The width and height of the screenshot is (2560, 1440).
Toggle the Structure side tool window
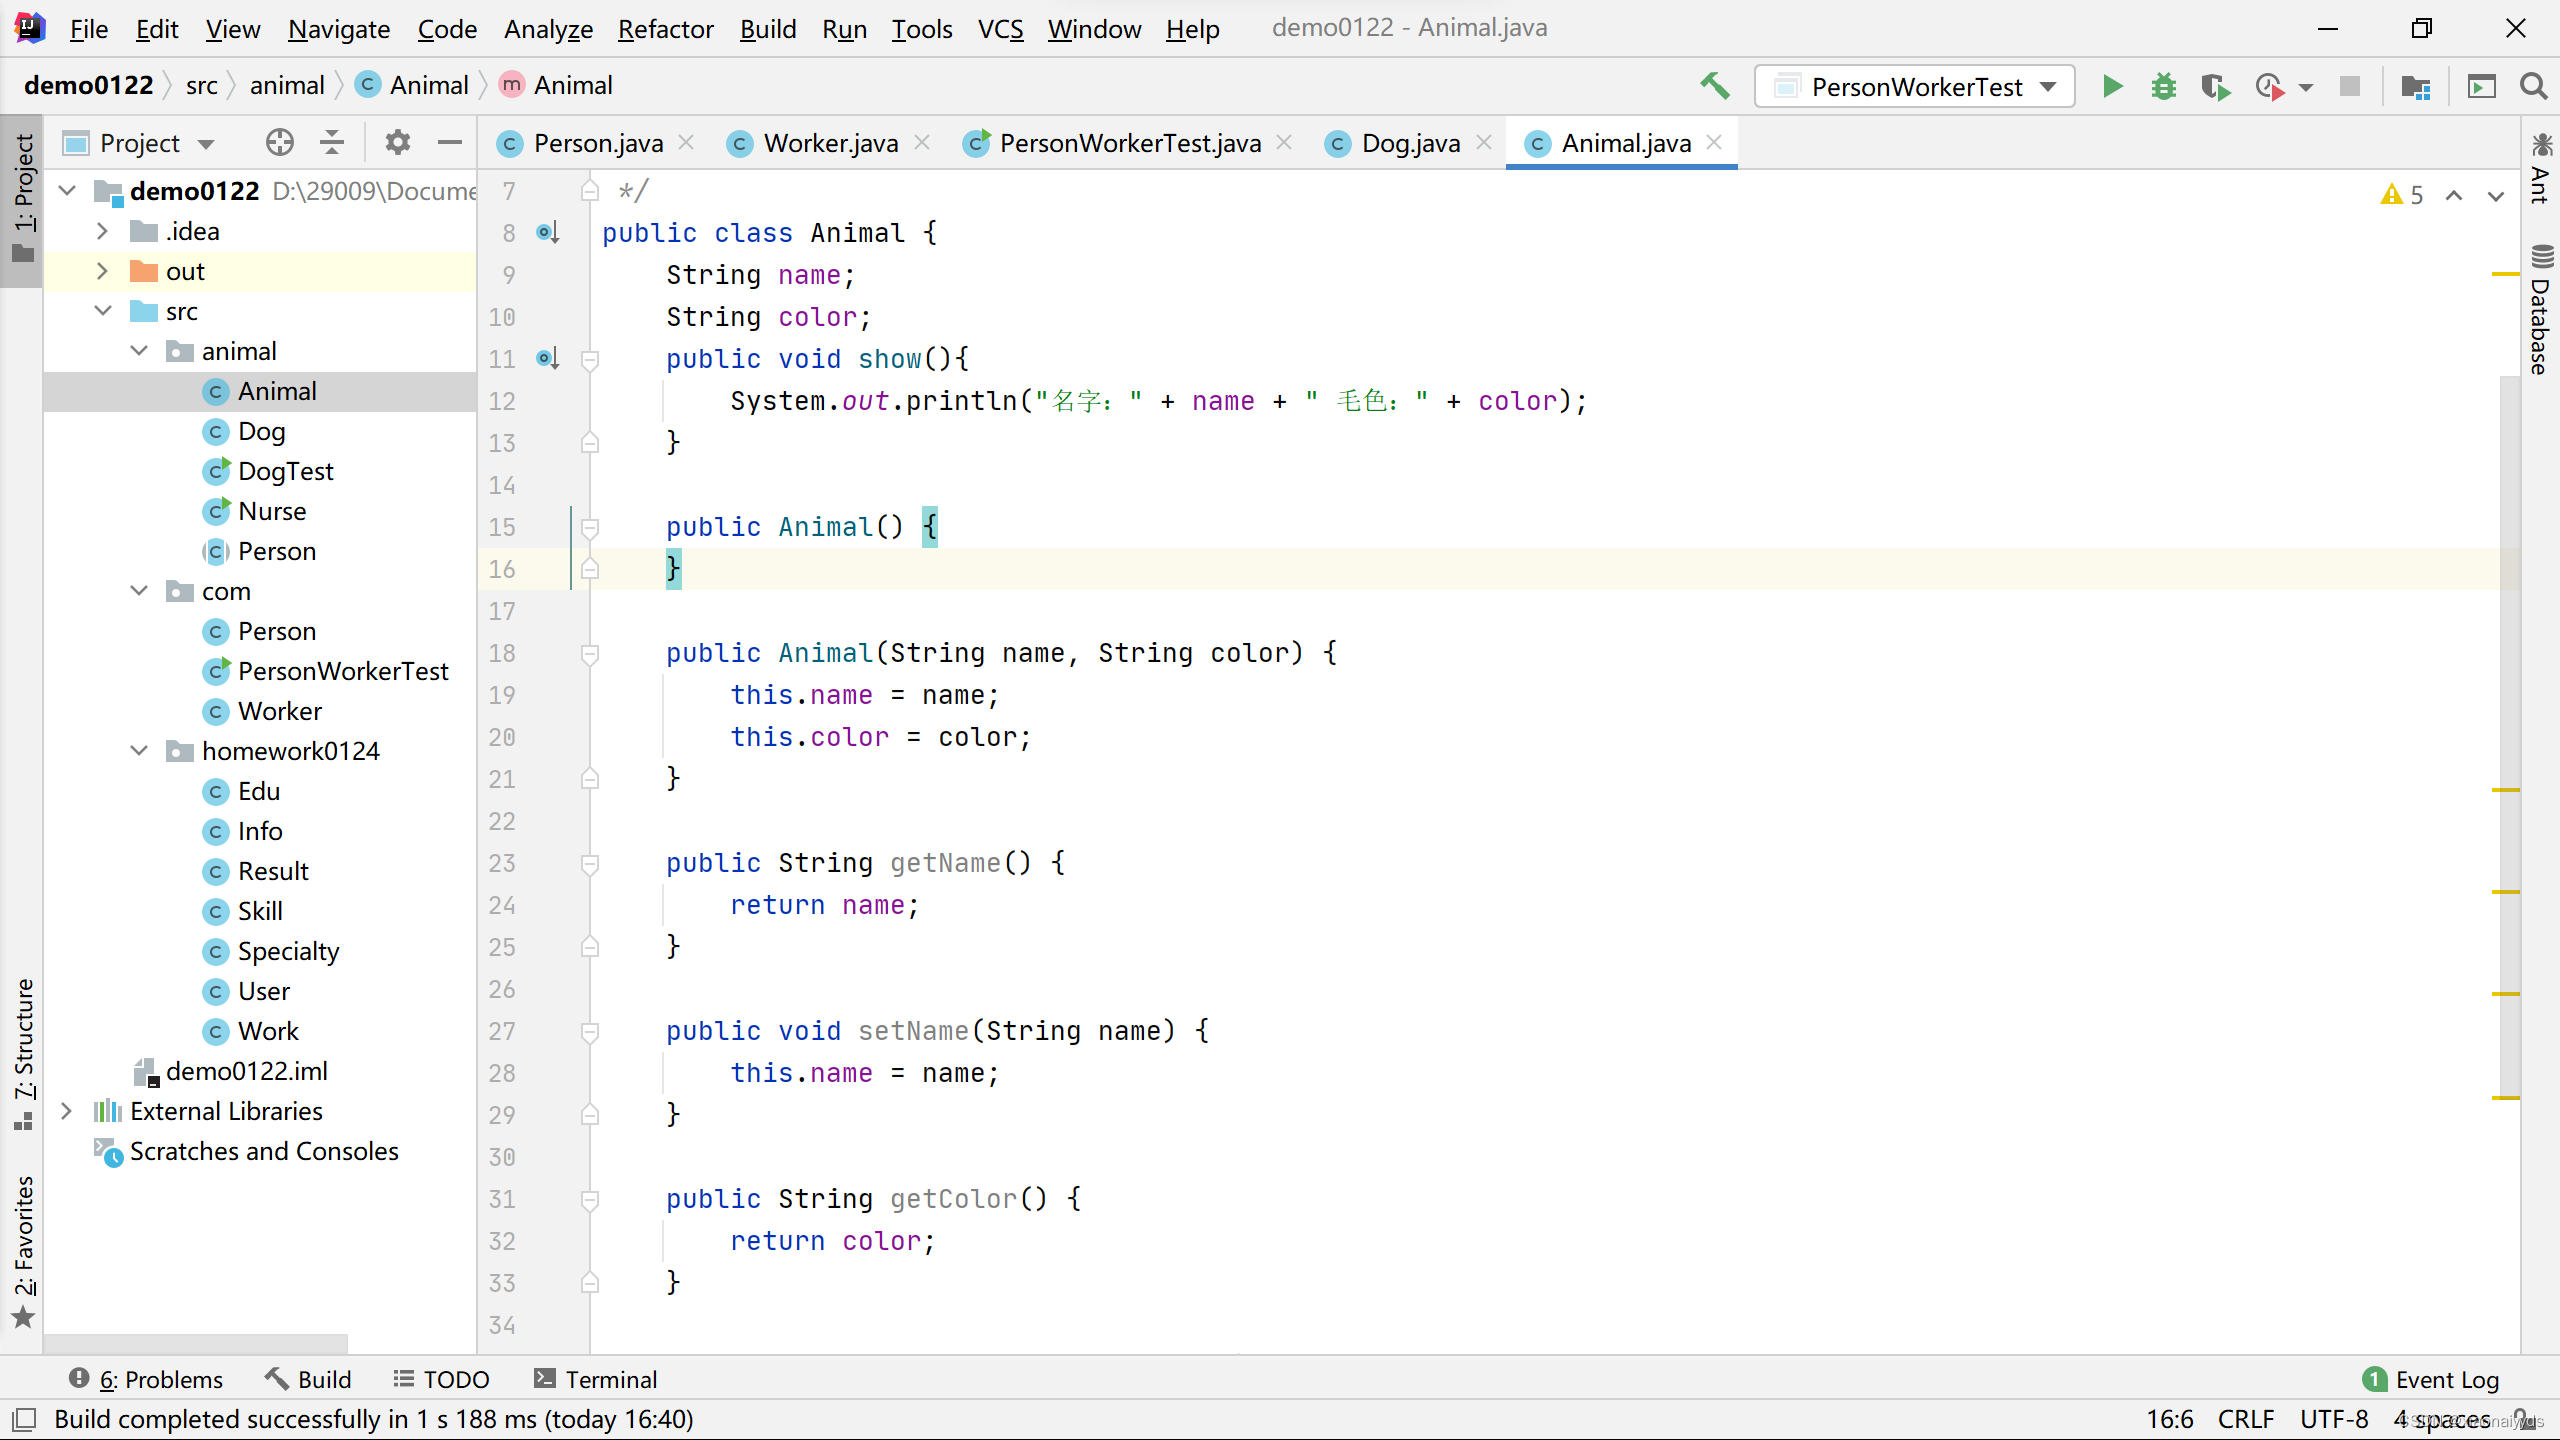pyautogui.click(x=22, y=1052)
